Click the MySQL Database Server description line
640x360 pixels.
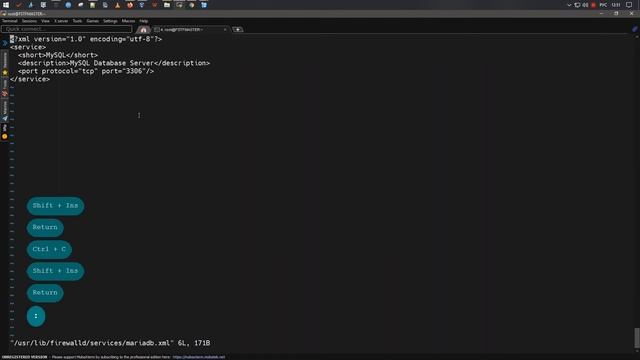click(x=114, y=63)
